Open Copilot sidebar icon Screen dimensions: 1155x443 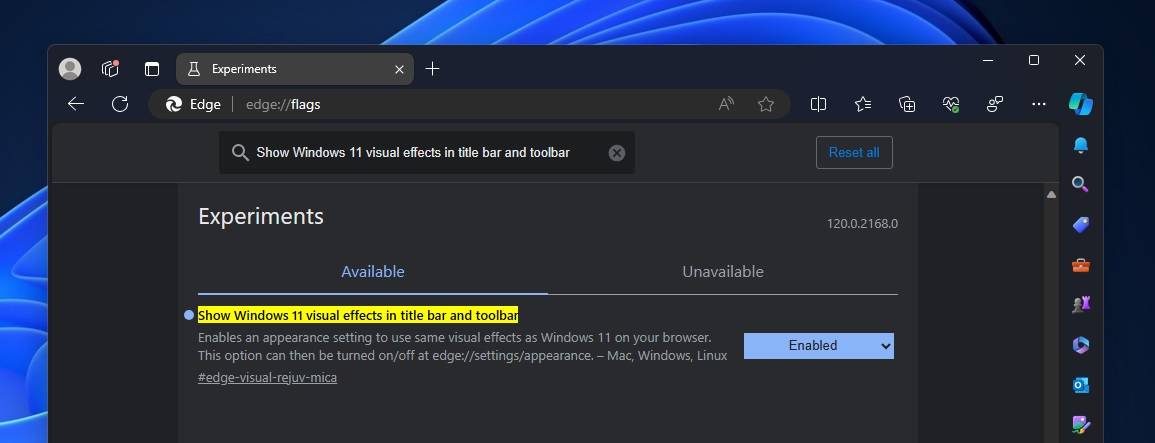click(1080, 104)
